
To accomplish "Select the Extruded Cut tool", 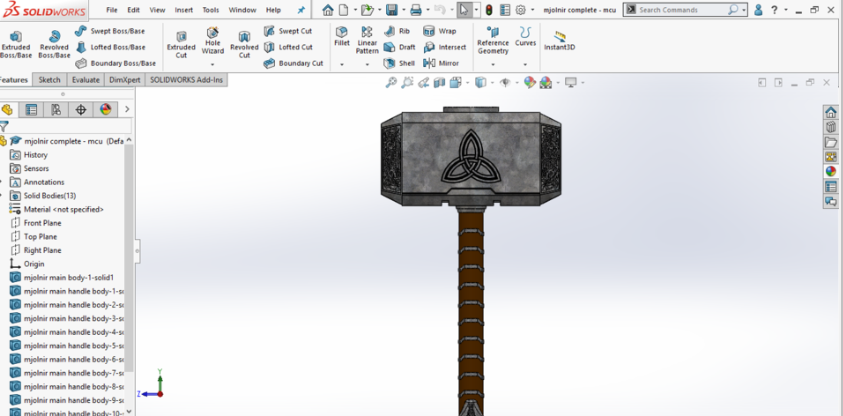I will tap(181, 44).
